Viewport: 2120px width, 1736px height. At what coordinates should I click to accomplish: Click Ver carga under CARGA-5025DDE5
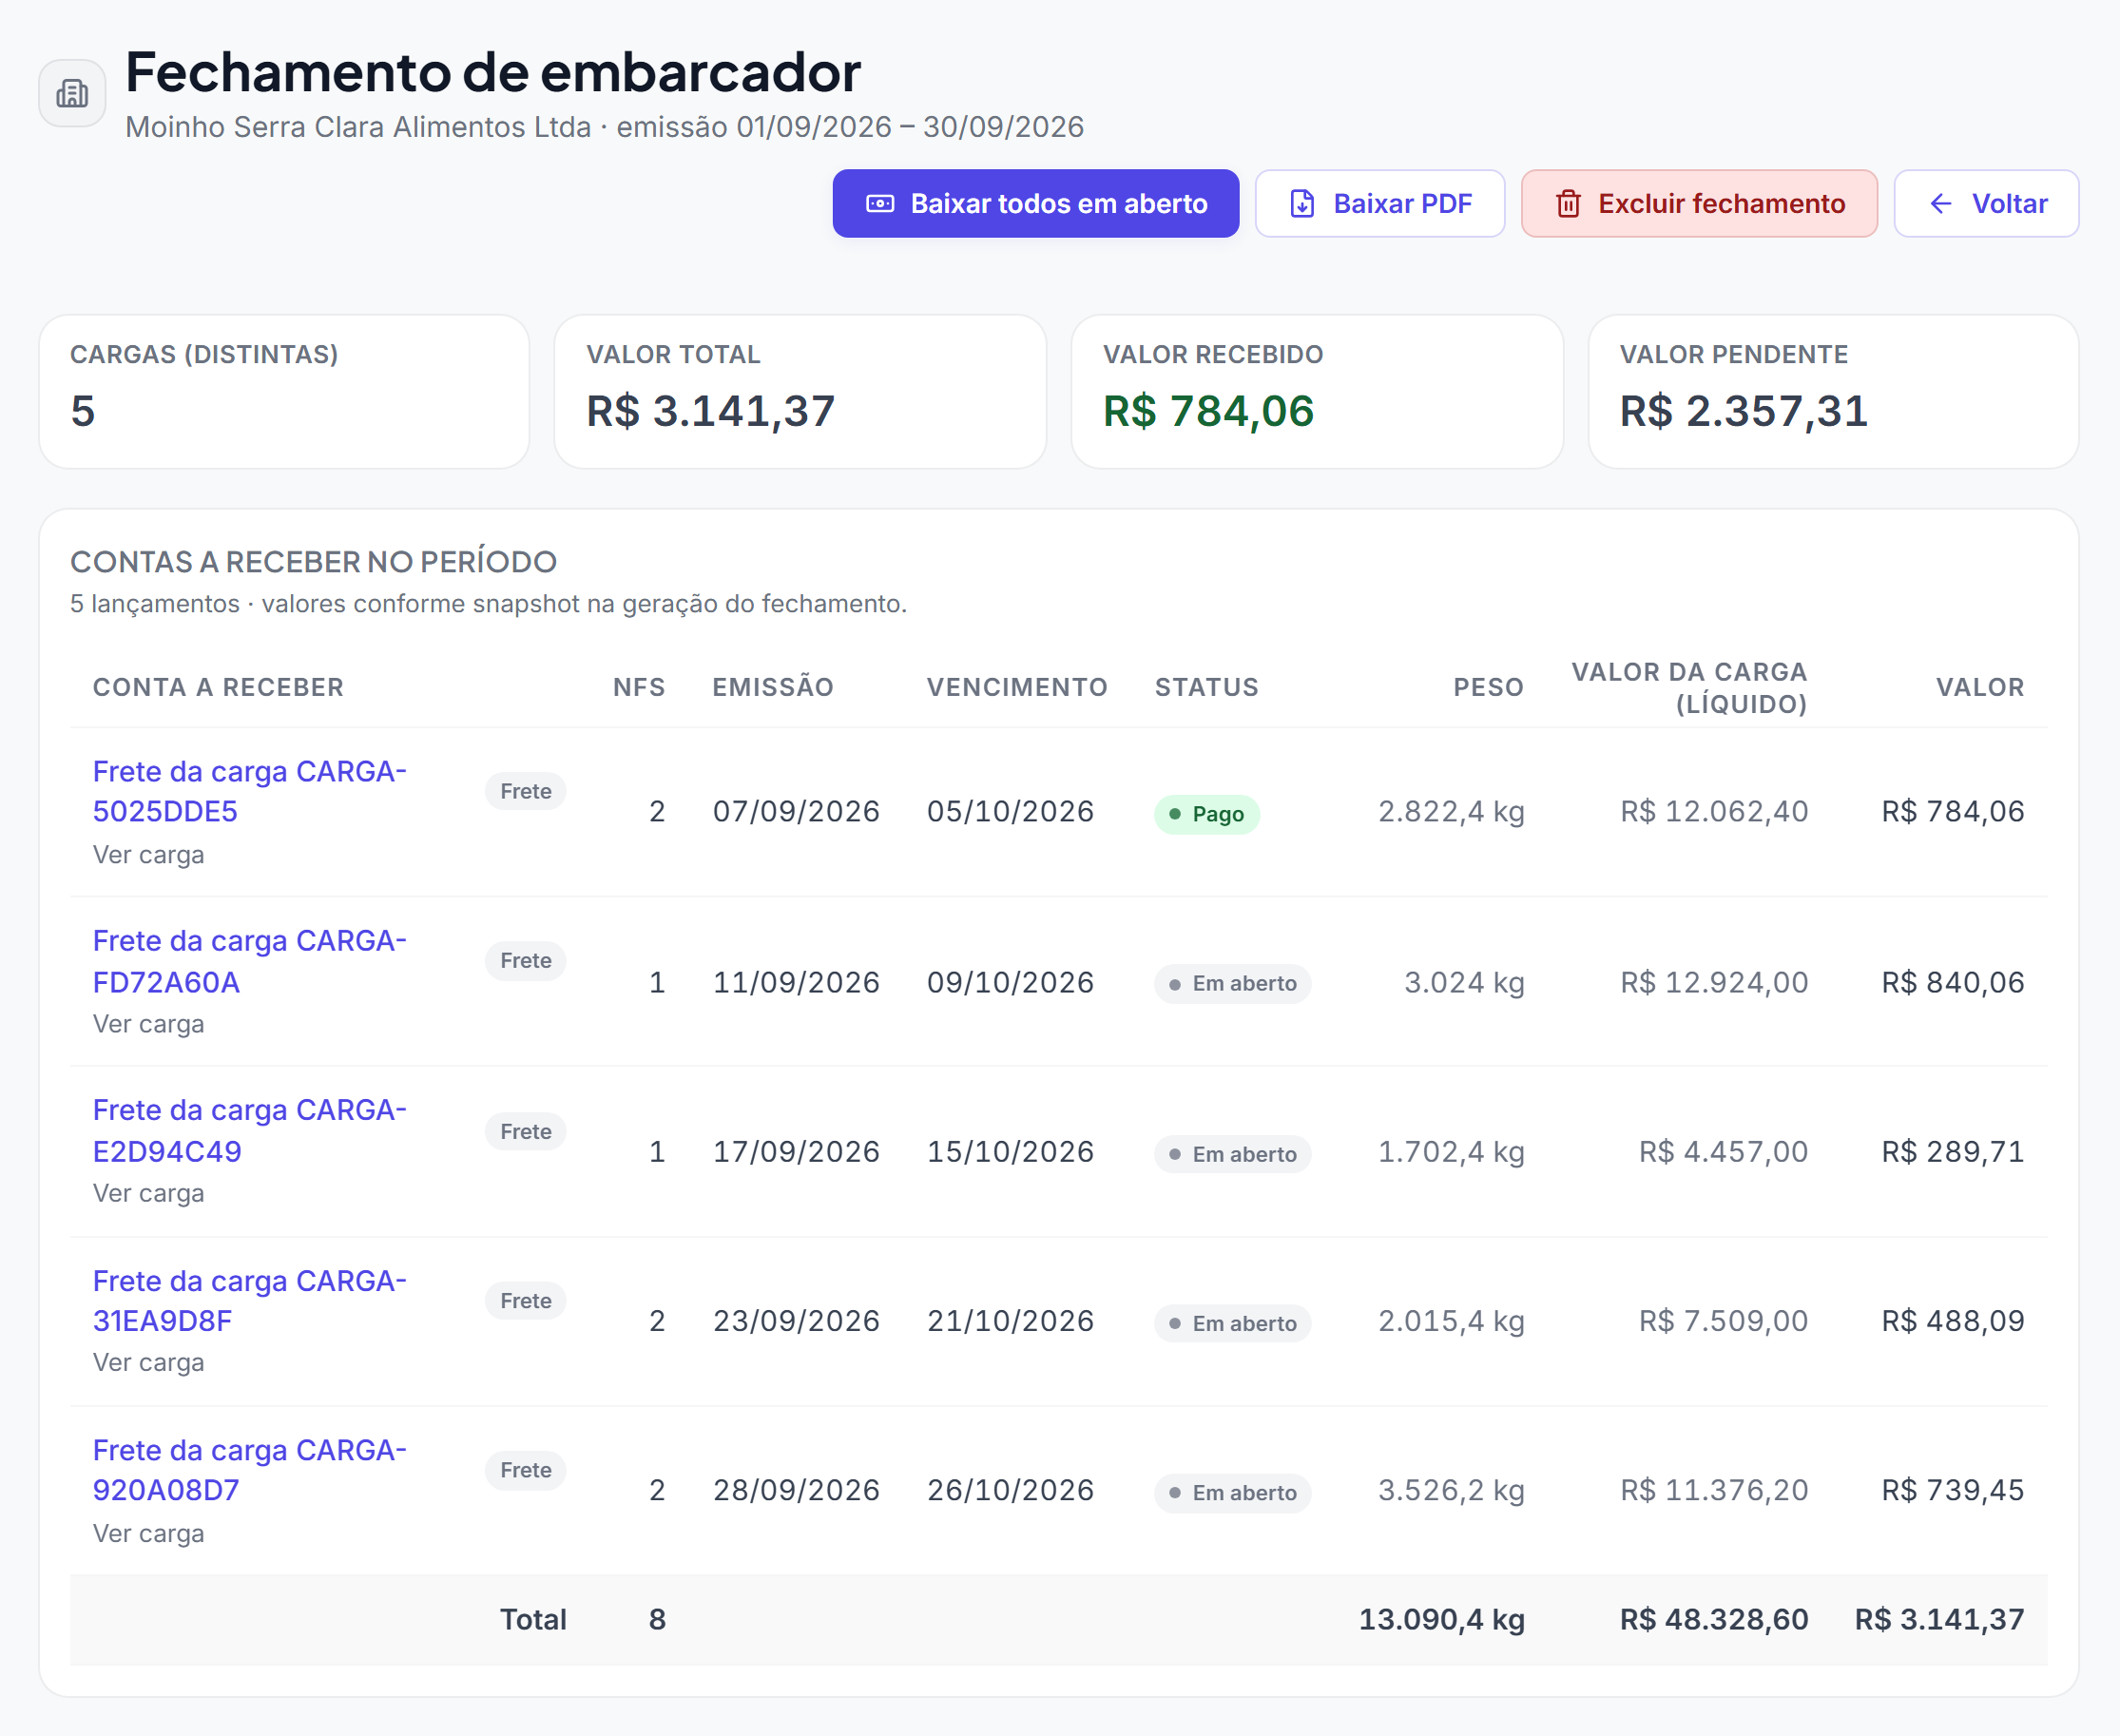[x=148, y=855]
